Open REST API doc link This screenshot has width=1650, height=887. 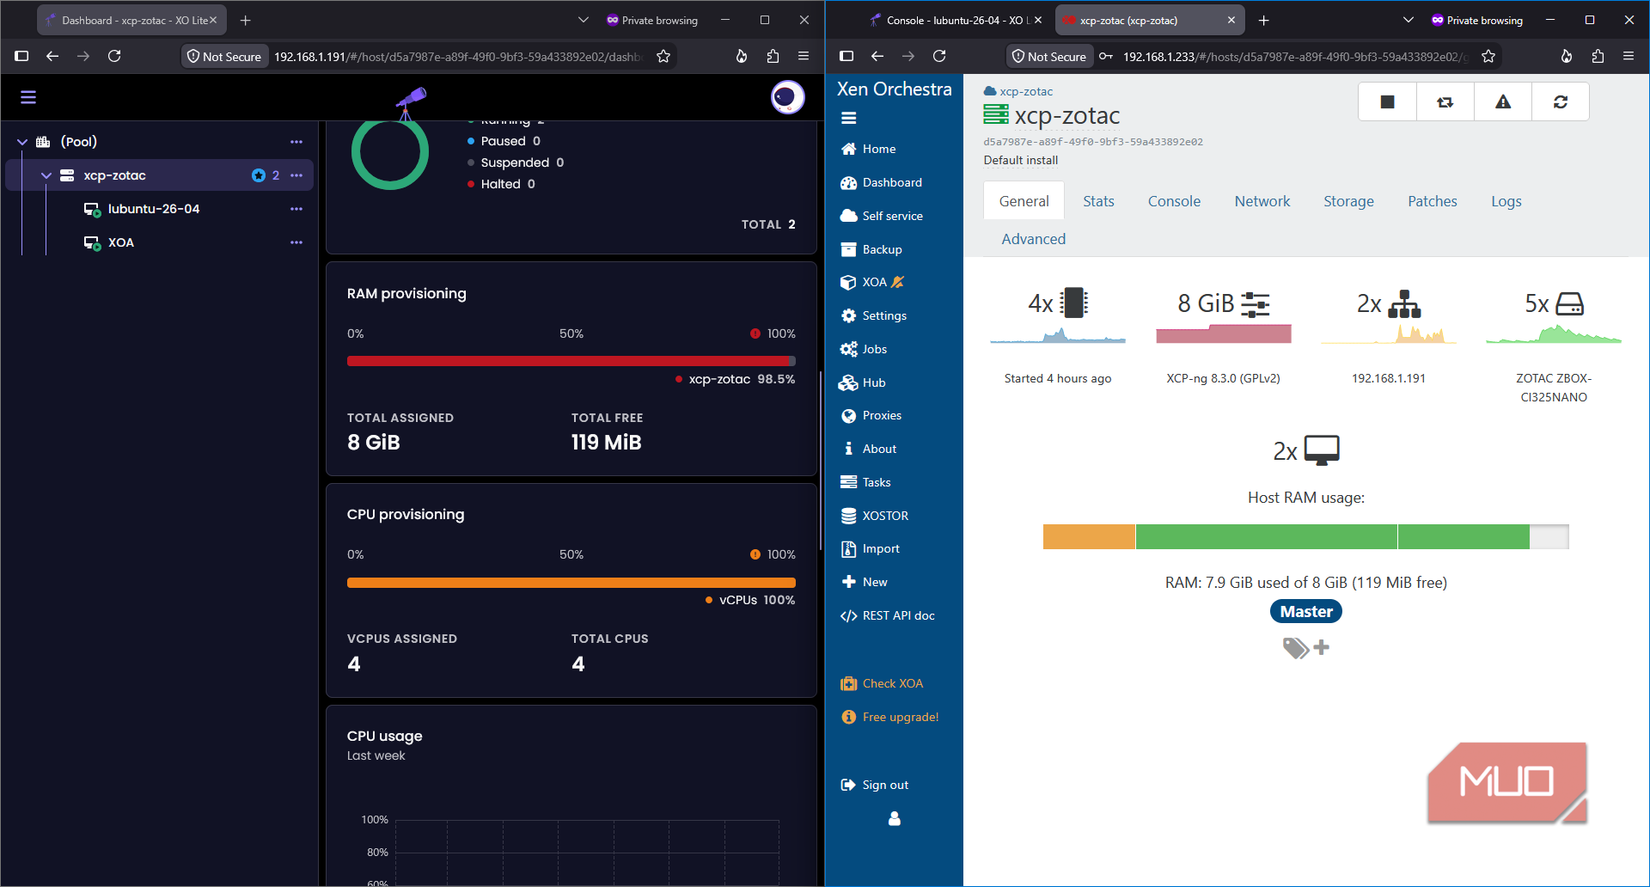pyautogui.click(x=888, y=616)
